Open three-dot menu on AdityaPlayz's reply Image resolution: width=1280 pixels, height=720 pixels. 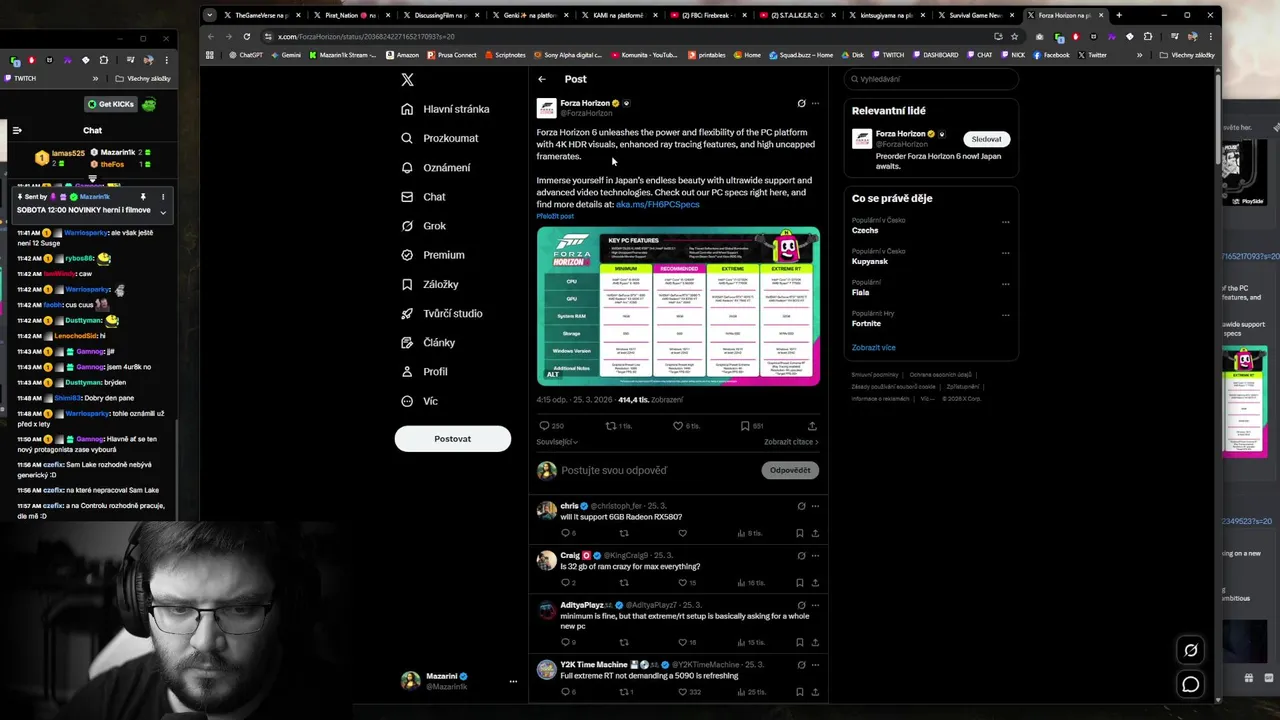pos(815,605)
